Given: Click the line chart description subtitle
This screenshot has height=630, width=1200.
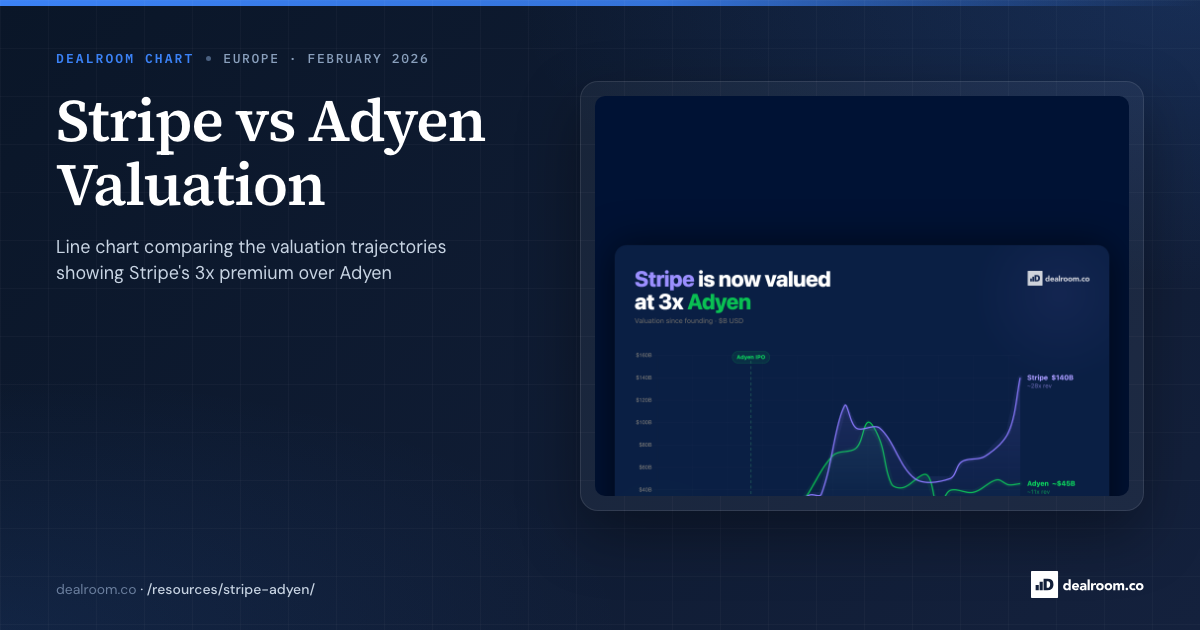Looking at the screenshot, I should point(251,260).
